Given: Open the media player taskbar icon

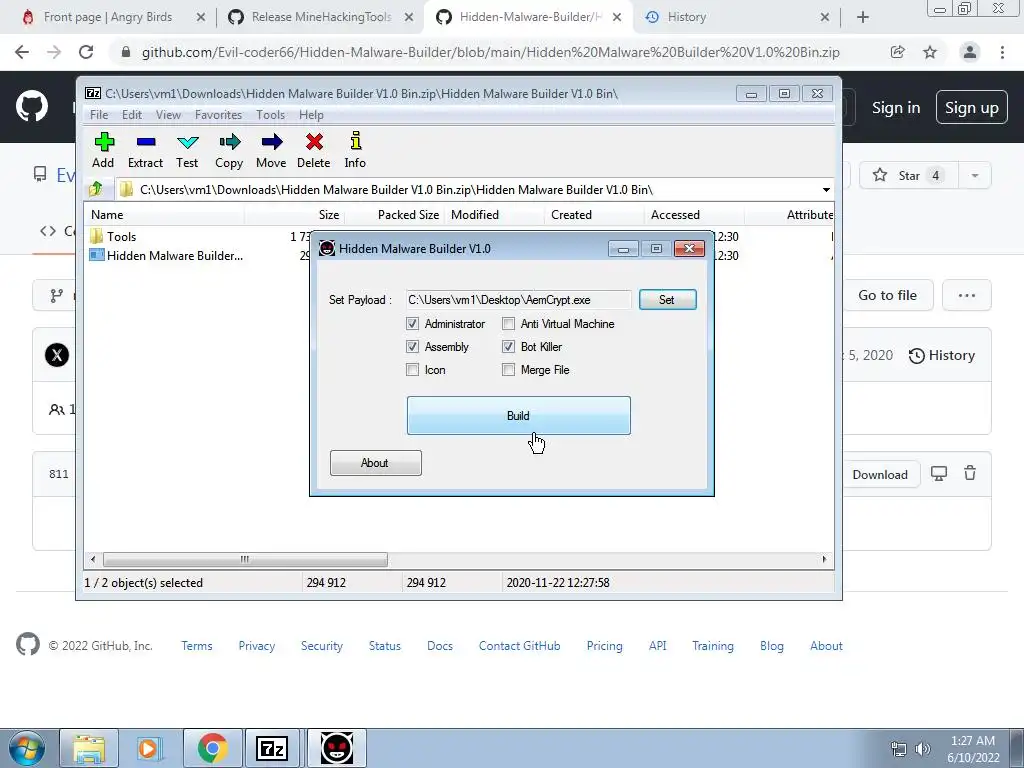Looking at the screenshot, I should click(148, 748).
